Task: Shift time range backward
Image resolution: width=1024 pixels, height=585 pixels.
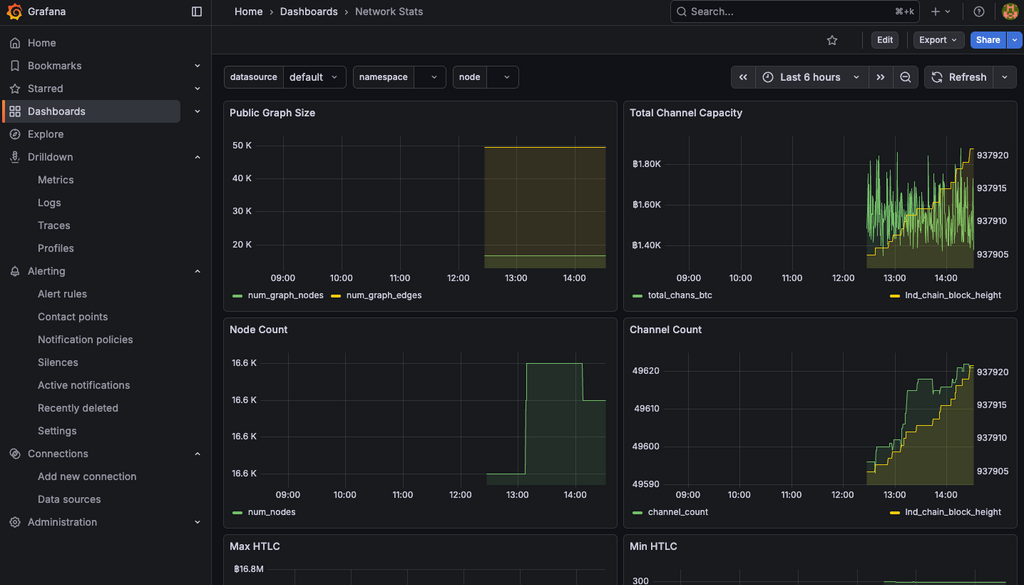Action: click(743, 77)
